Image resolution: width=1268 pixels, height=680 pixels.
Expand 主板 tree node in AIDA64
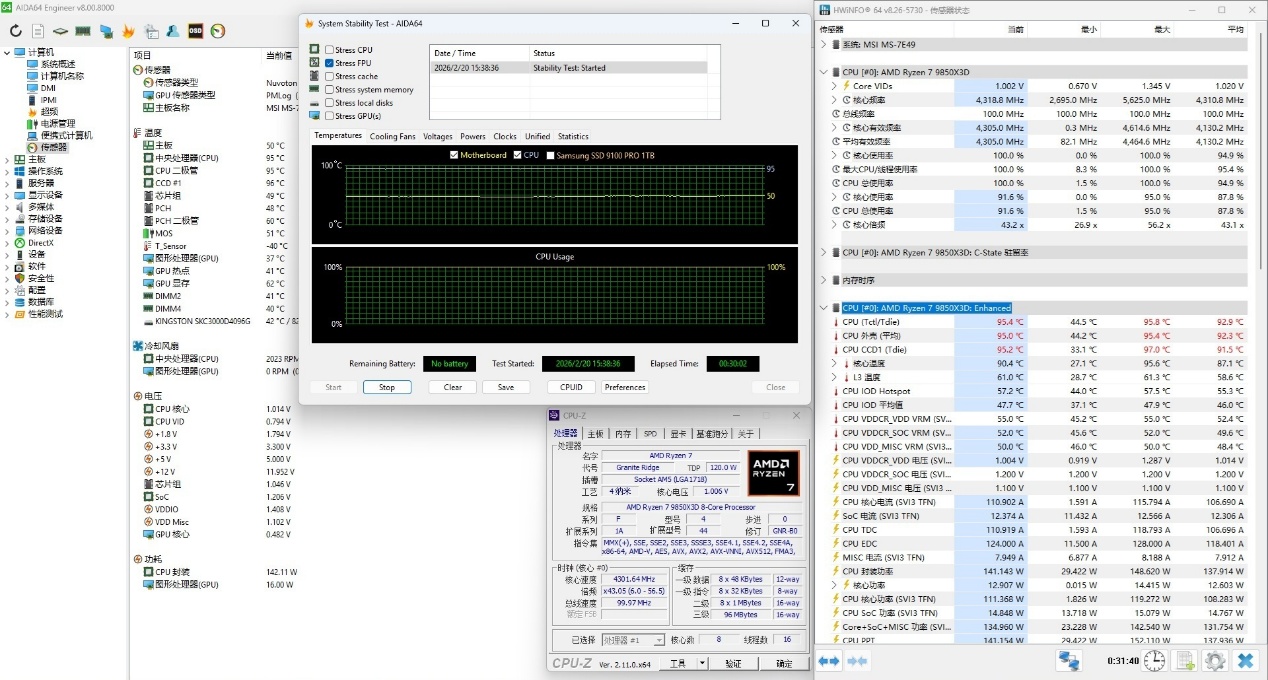click(x=7, y=159)
